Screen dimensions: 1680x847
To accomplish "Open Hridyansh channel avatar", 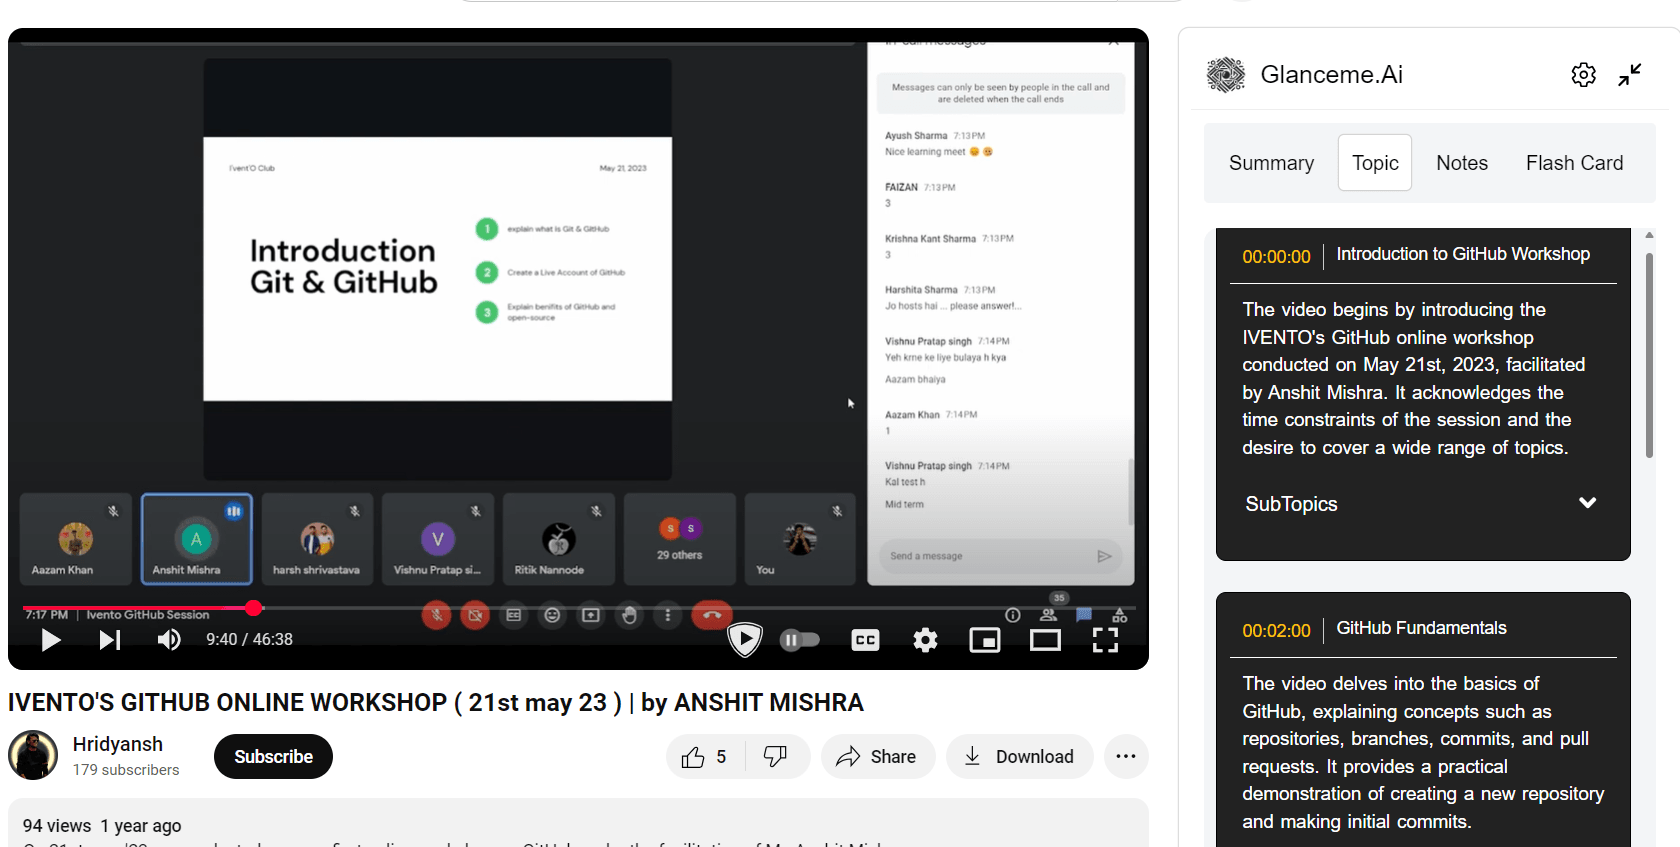I will tap(33, 755).
